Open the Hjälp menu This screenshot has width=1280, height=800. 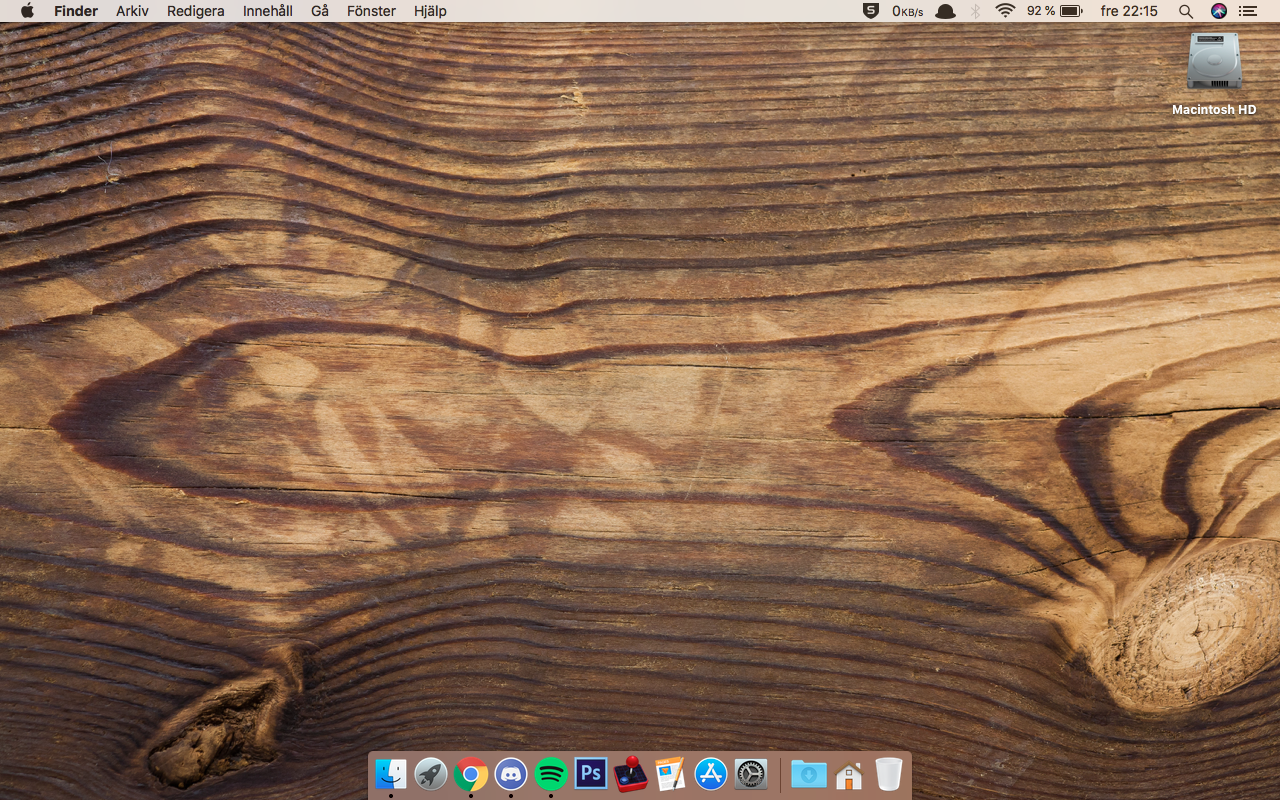(430, 11)
